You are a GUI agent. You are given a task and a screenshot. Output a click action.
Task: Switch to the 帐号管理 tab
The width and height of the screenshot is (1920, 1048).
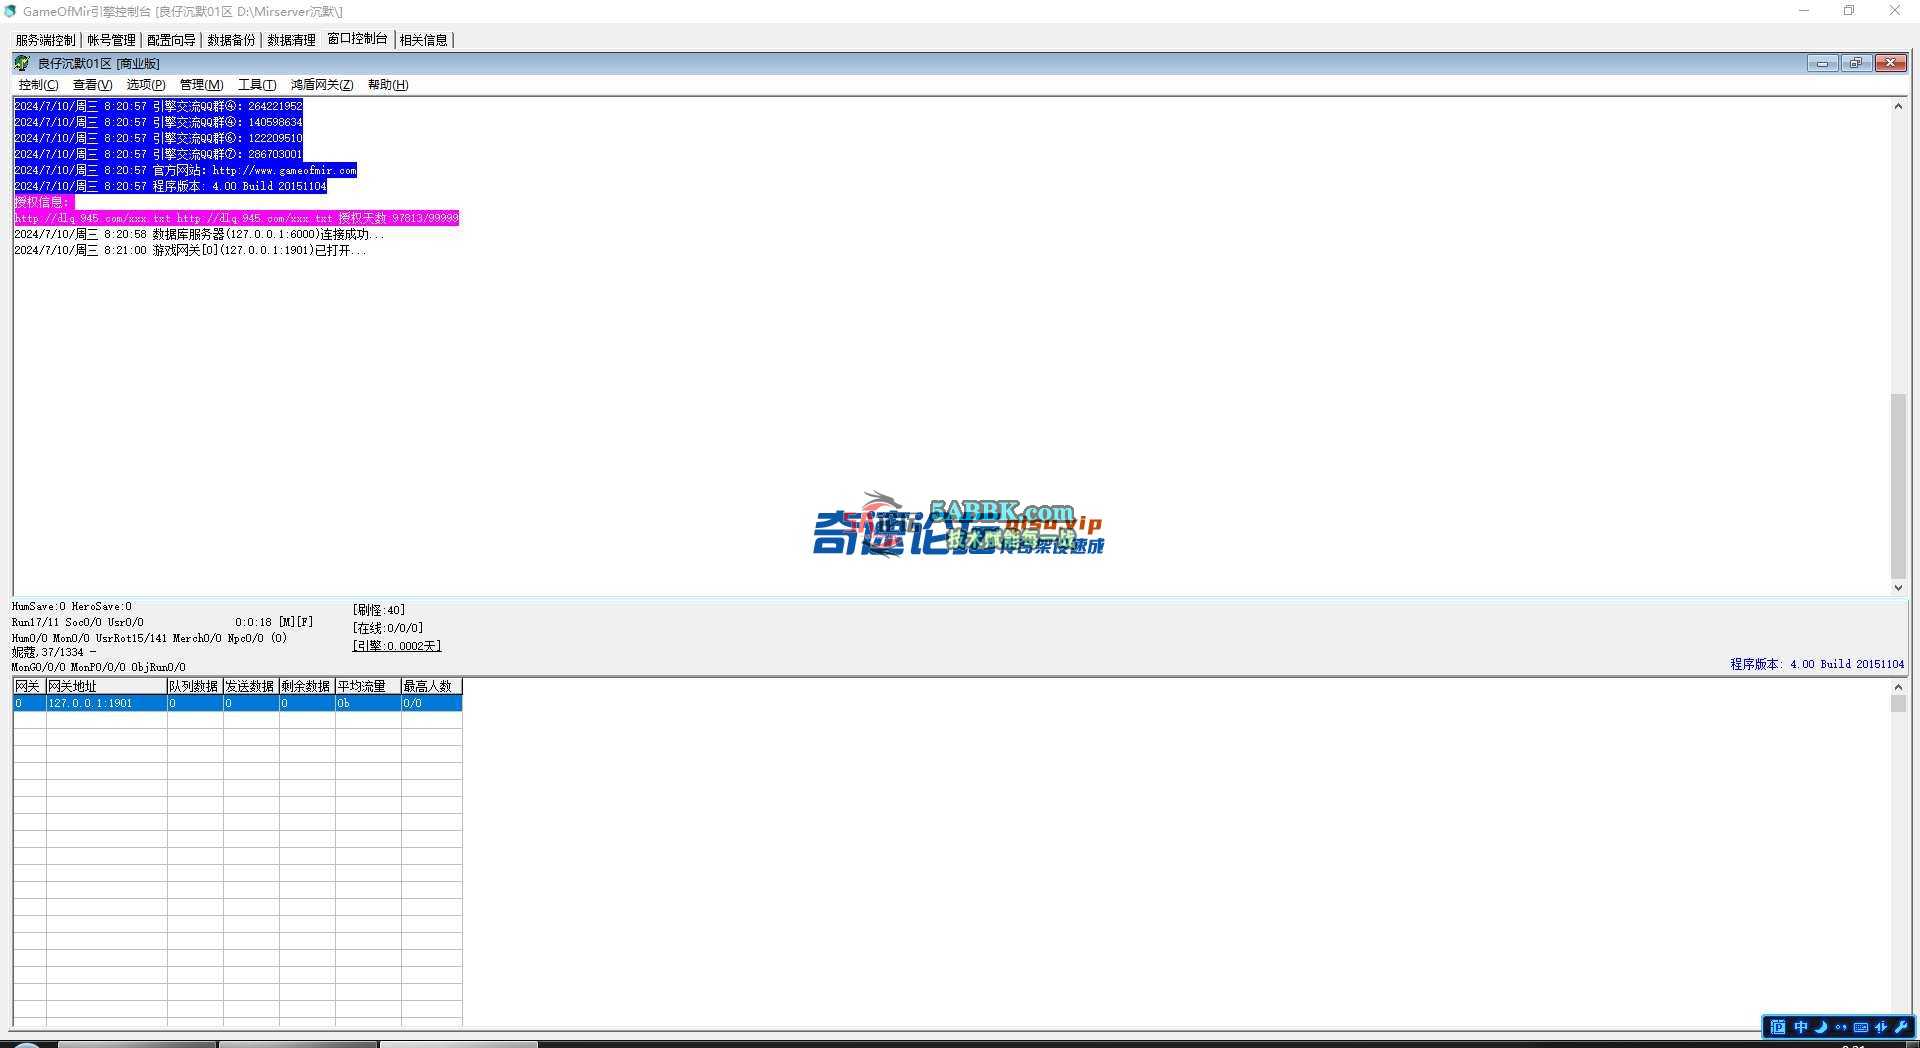111,40
